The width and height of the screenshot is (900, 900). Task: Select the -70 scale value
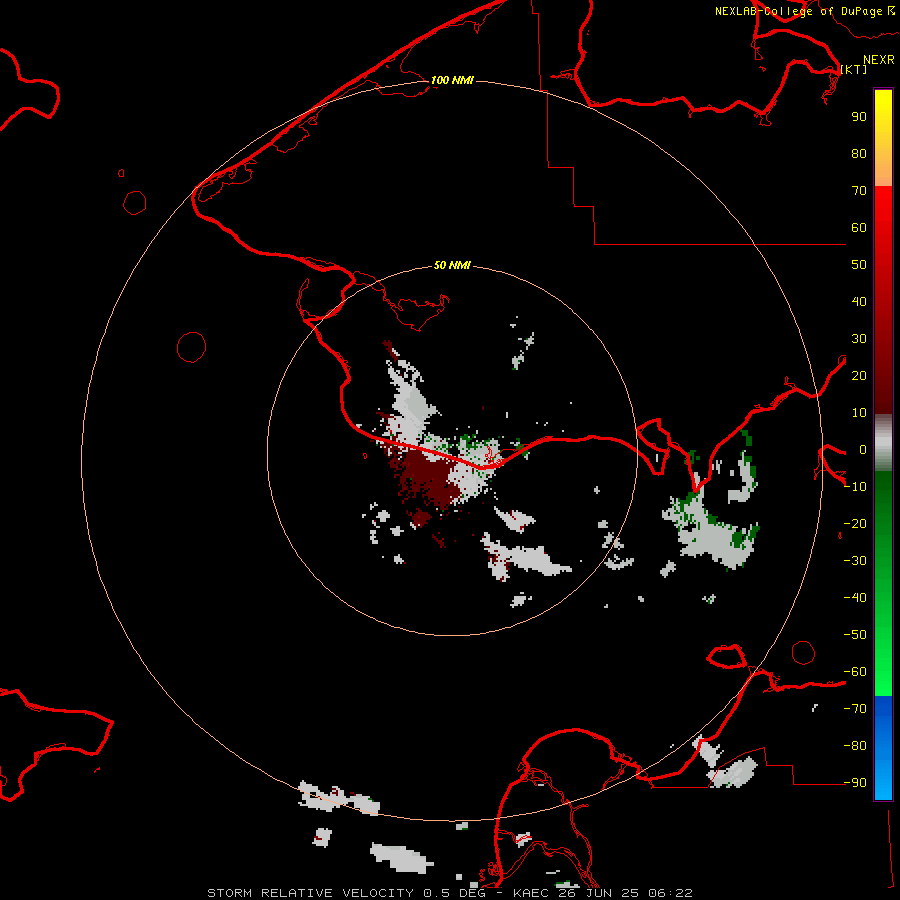point(855,709)
